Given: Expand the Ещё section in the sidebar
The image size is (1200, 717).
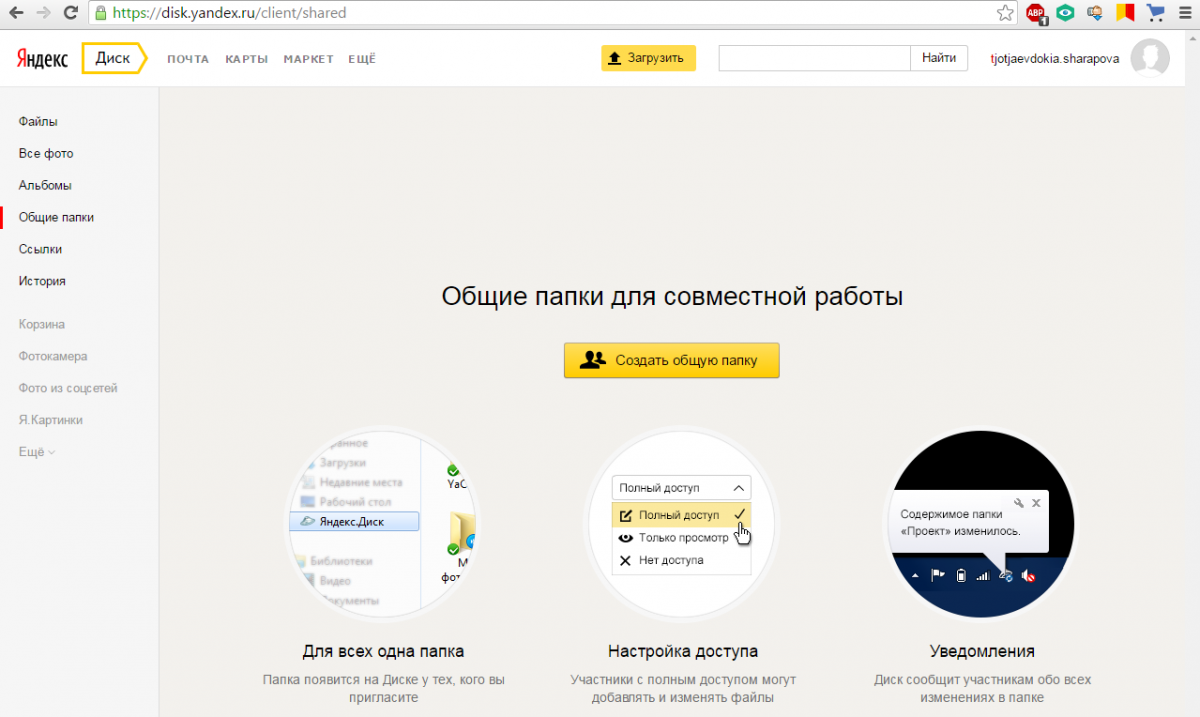Looking at the screenshot, I should point(37,452).
